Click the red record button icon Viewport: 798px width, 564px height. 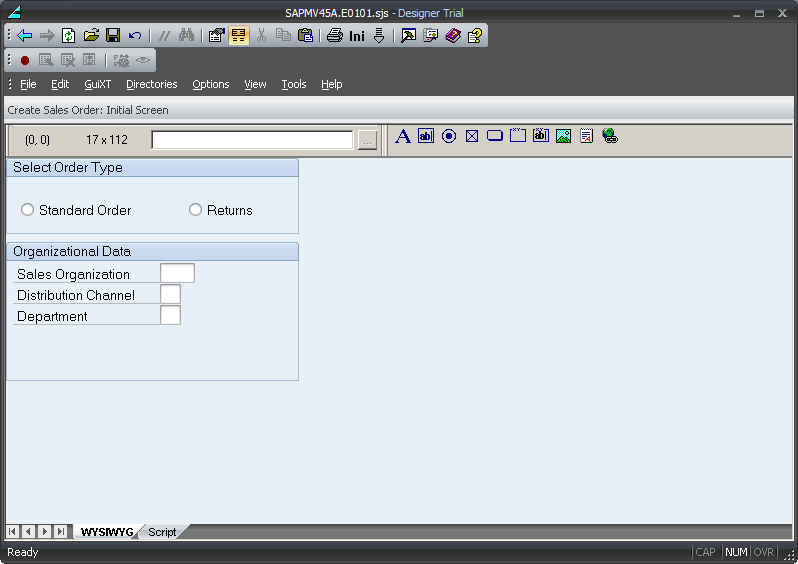tap(25, 60)
